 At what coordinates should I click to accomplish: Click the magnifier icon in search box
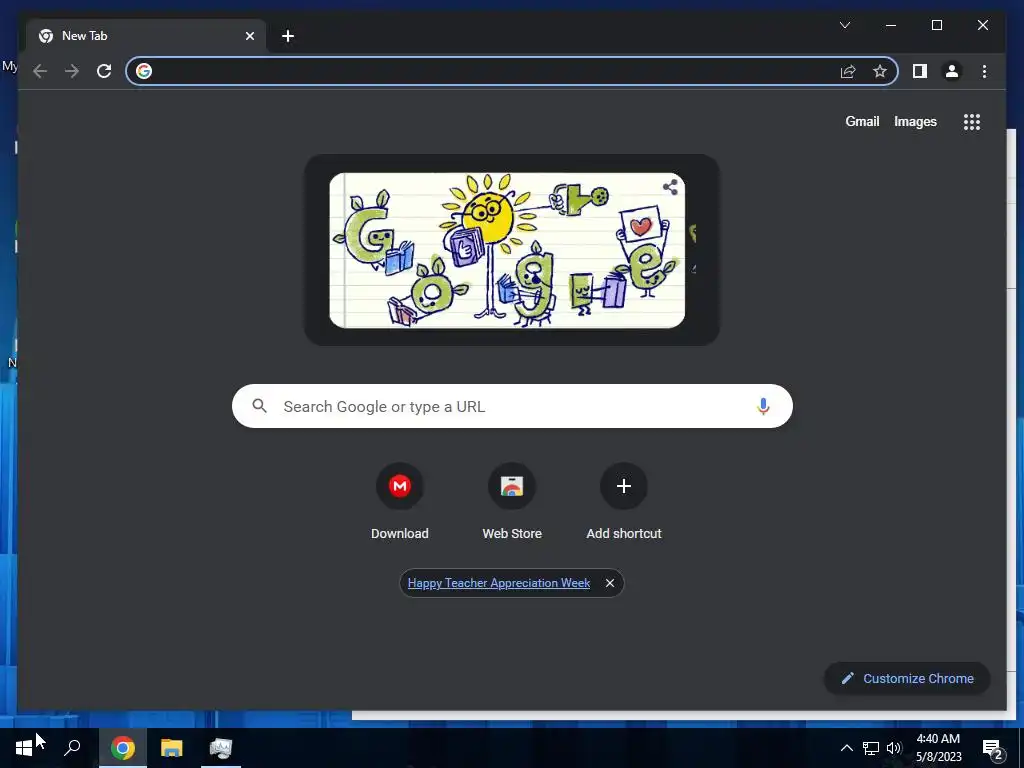(x=259, y=406)
